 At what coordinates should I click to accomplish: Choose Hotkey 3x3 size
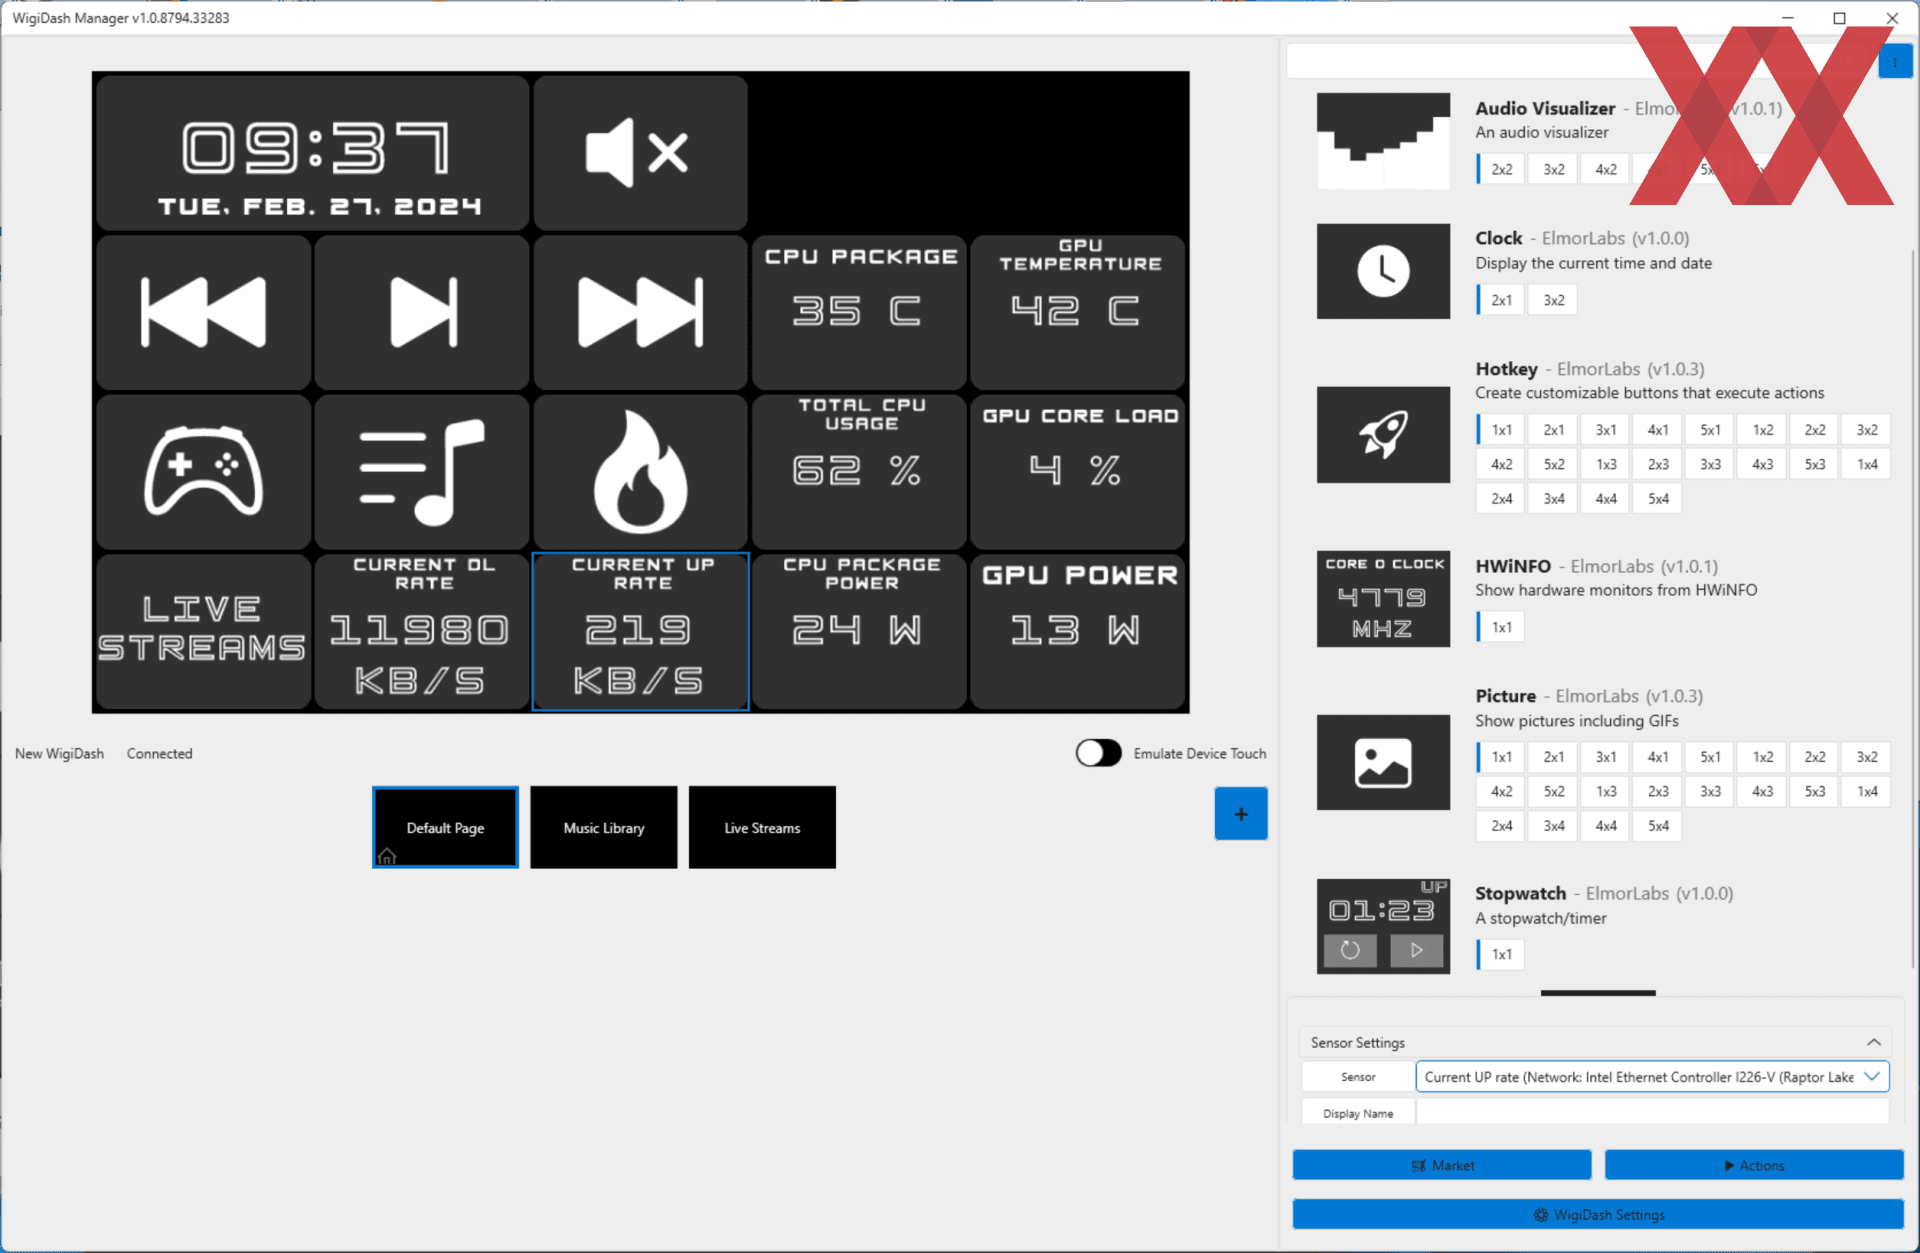(x=1711, y=464)
